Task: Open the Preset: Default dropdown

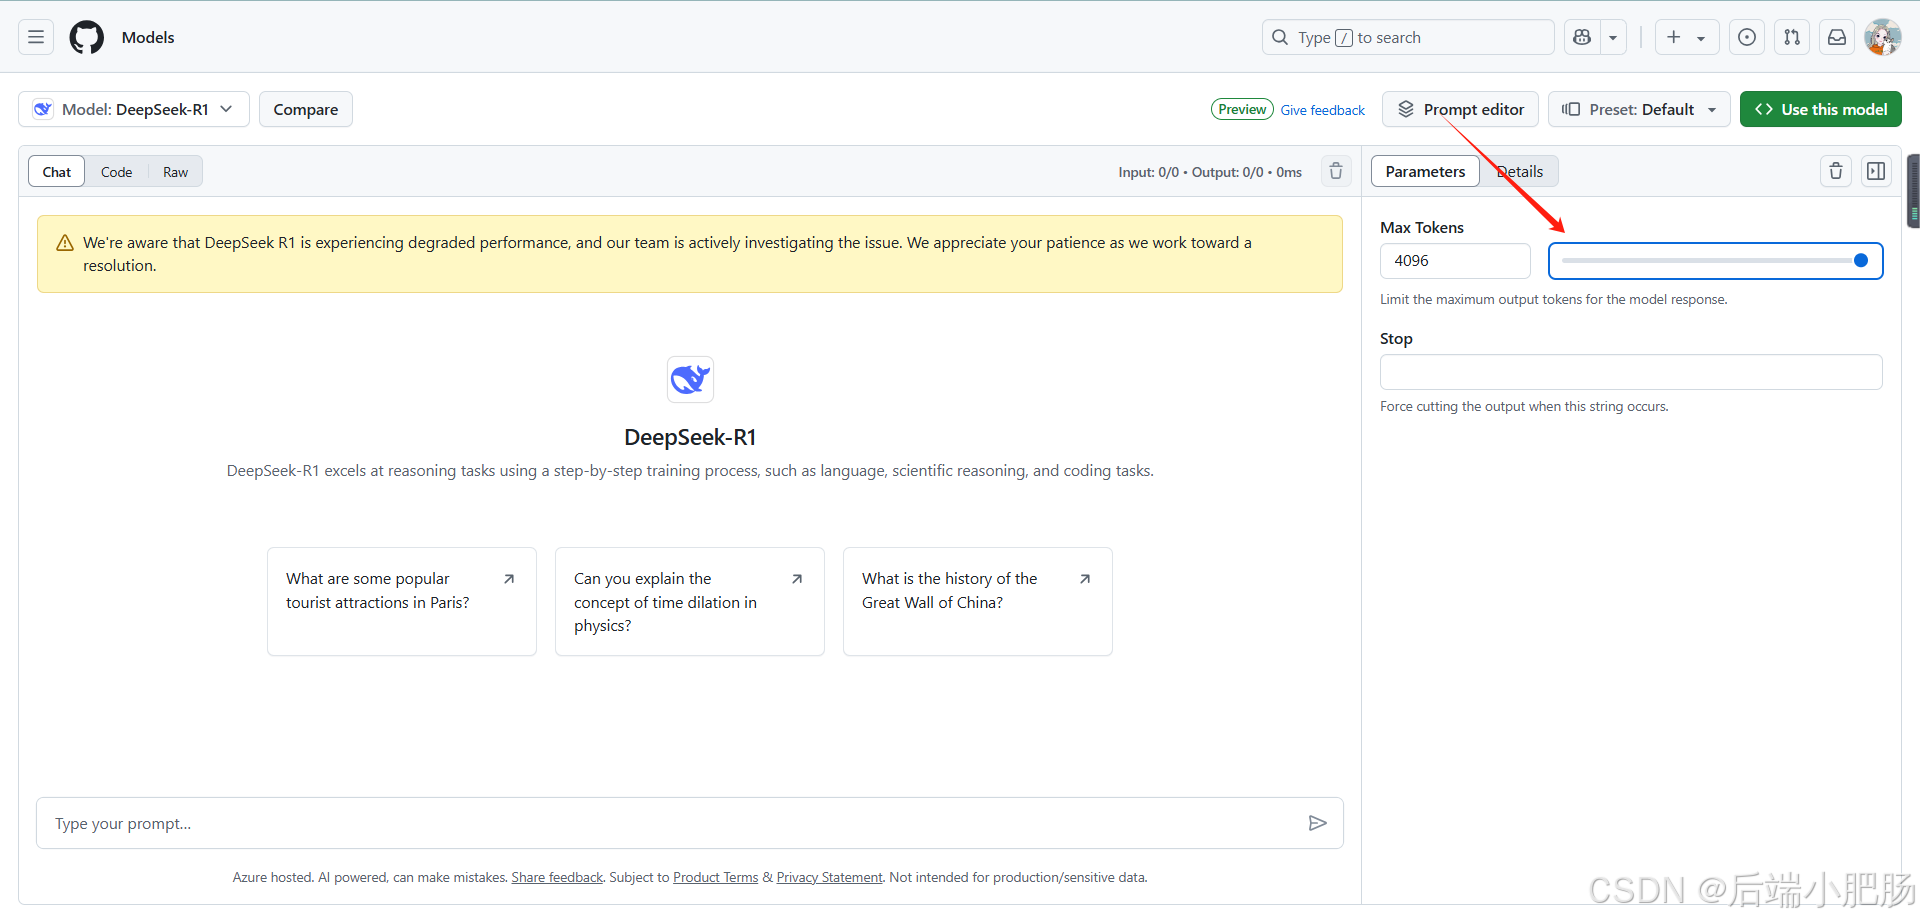Action: (x=1640, y=110)
